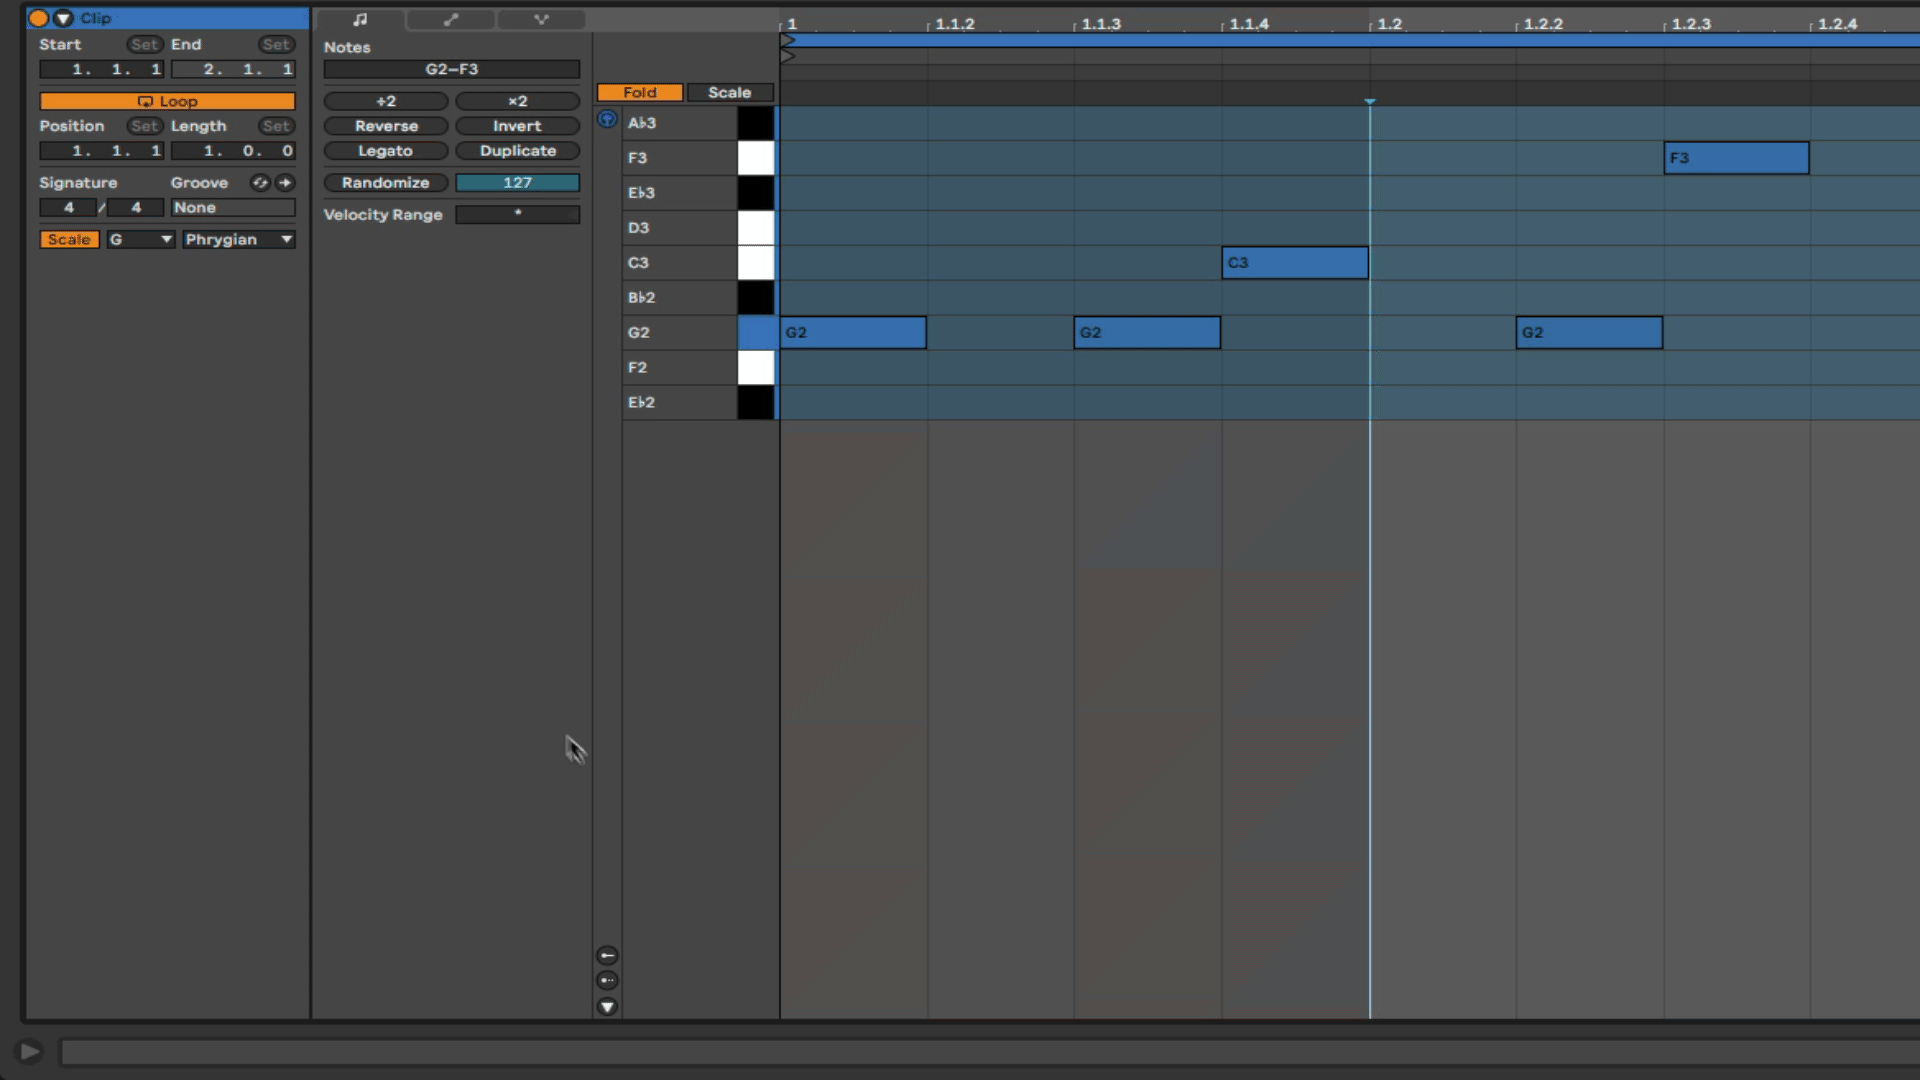The image size is (1920, 1080).
Task: Click the G2–F3 note range field
Action: click(452, 69)
